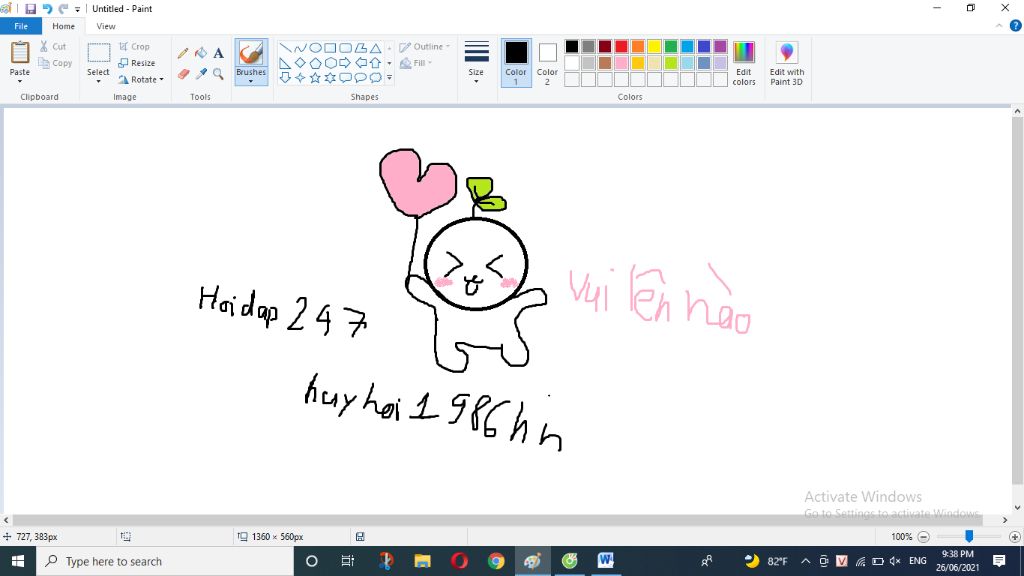Select the Fill with color bucket tool
This screenshot has height=576, width=1024.
200,54
